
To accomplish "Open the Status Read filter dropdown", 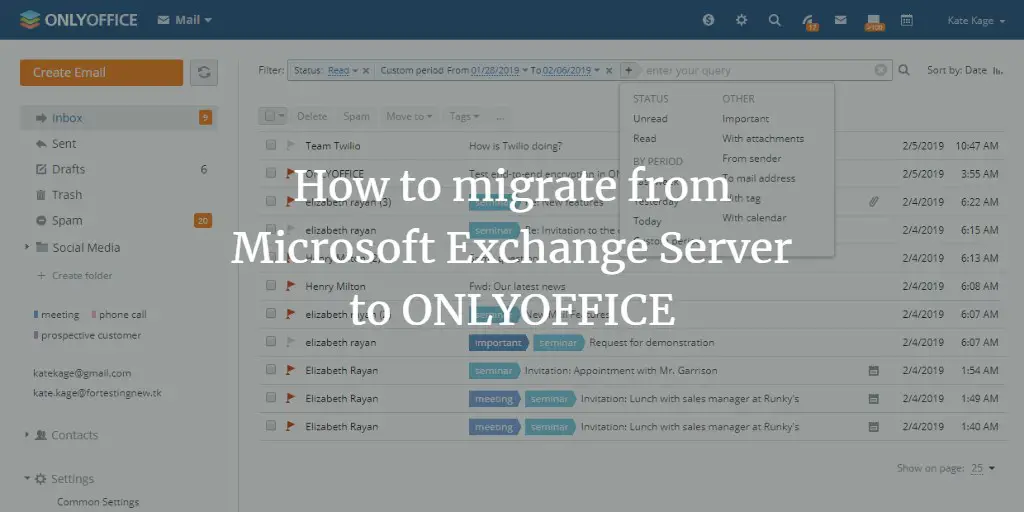I will click(x=343, y=71).
